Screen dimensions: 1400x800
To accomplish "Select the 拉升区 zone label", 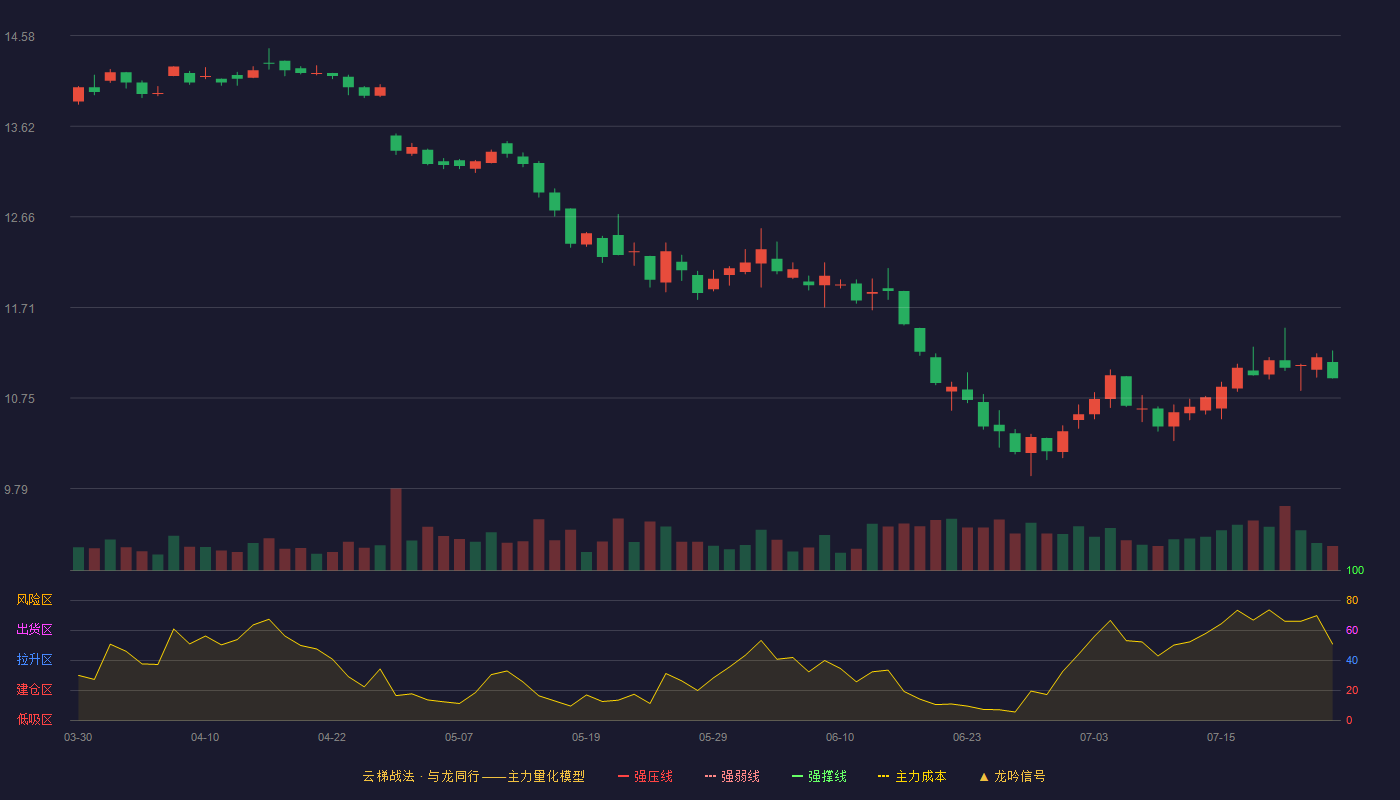I will click(34, 660).
